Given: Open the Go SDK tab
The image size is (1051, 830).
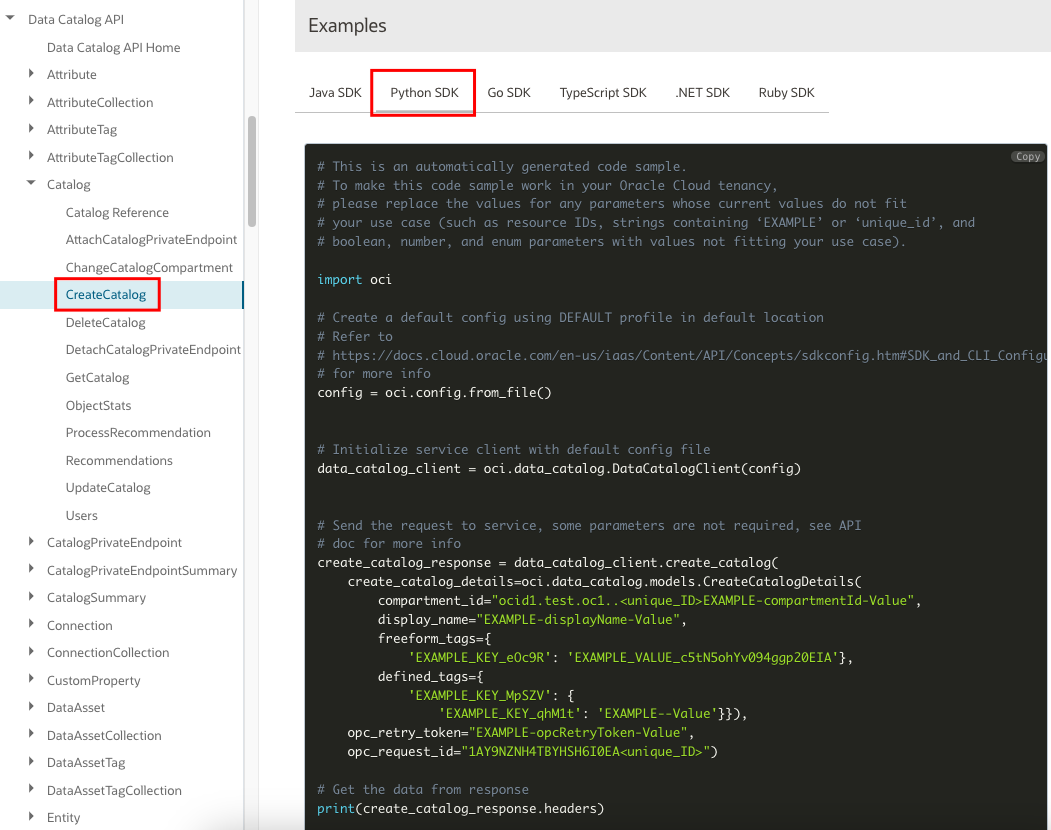Looking at the screenshot, I should tap(509, 93).
